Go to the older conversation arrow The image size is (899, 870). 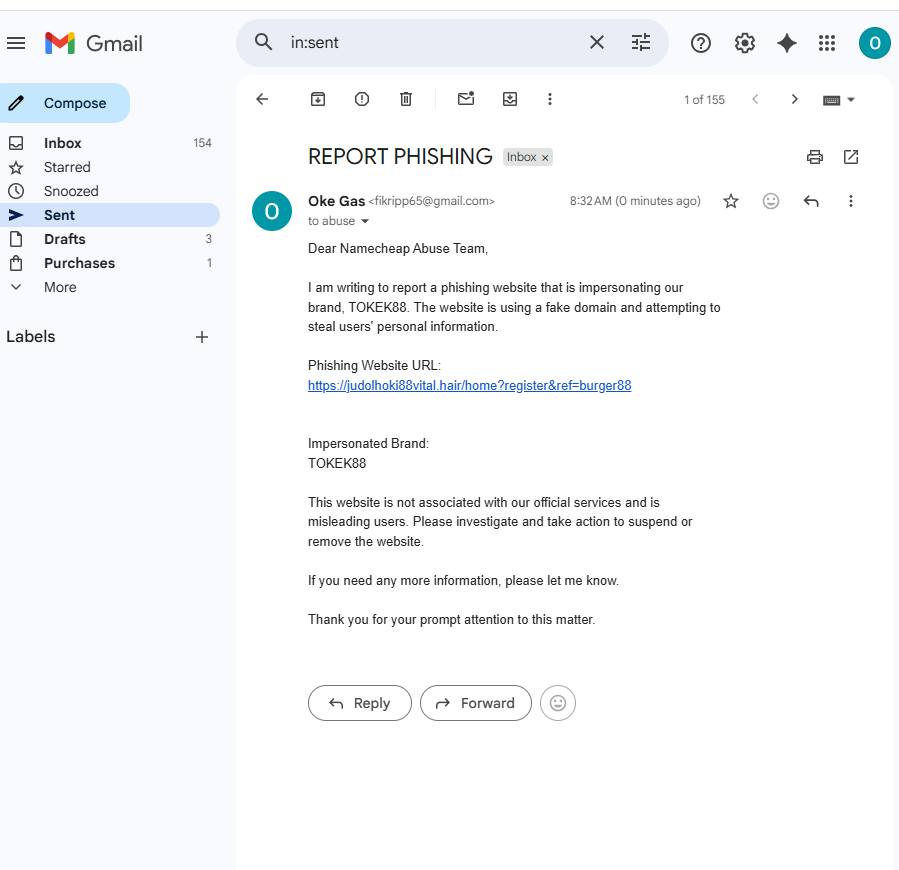pos(794,99)
